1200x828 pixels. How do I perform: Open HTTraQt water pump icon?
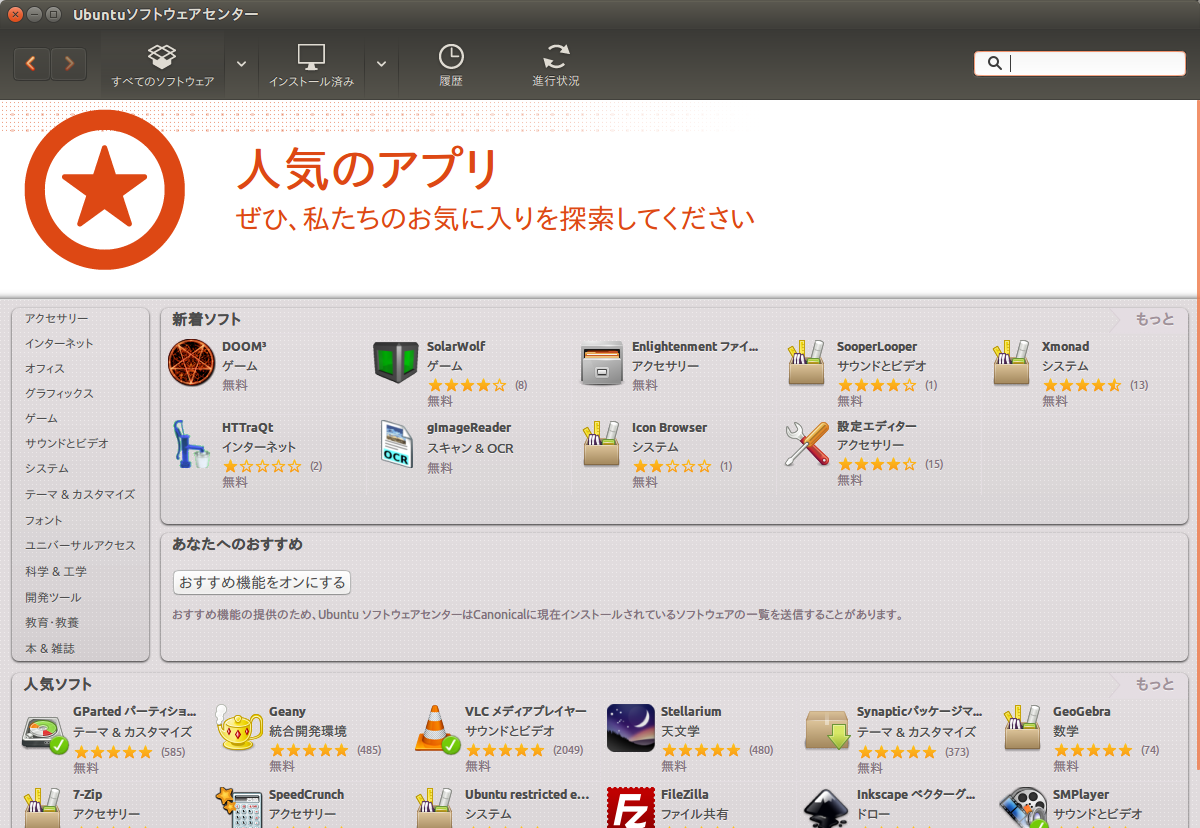click(190, 445)
